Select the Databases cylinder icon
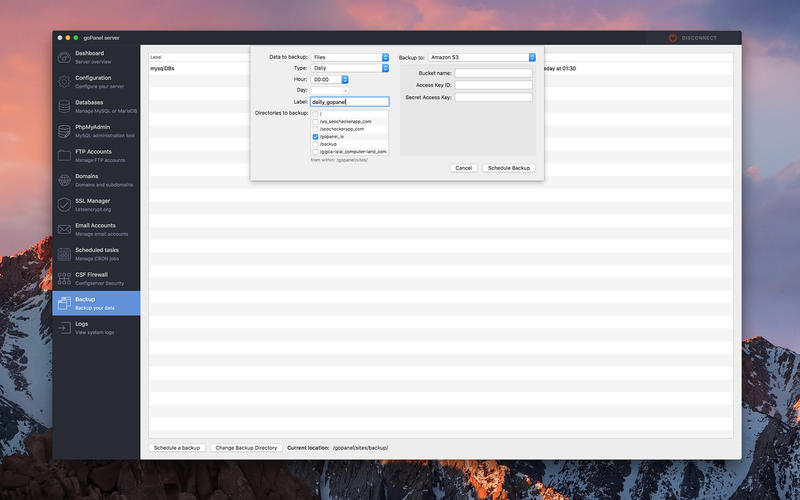800x500 pixels. coord(65,106)
